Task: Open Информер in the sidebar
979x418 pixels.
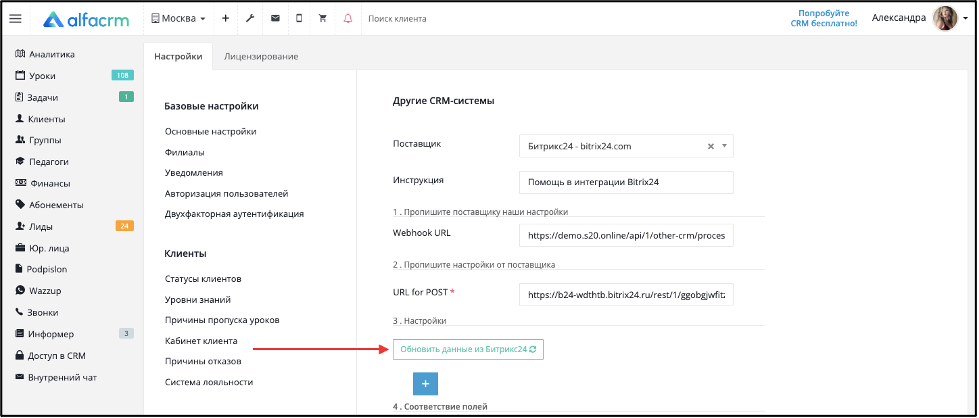Action: point(44,334)
